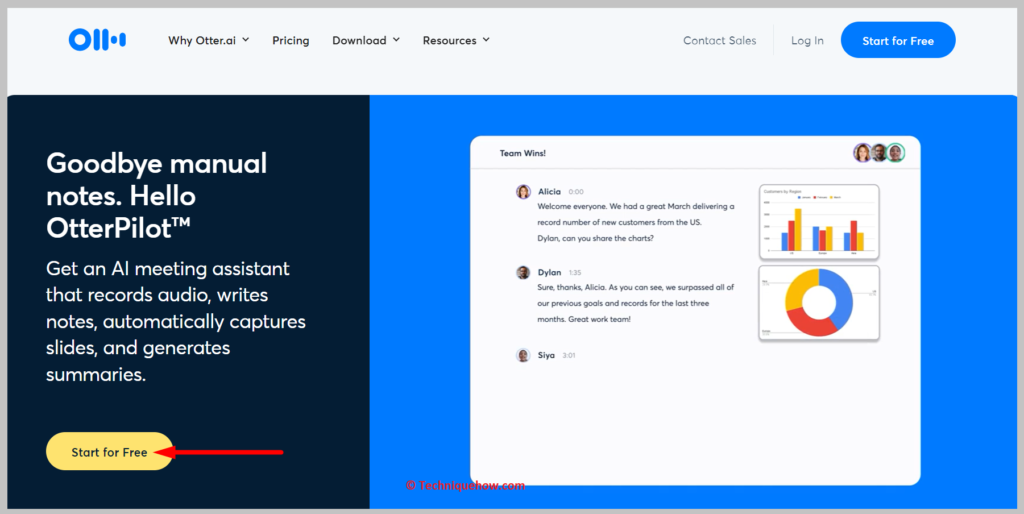Click yellow Start for Free button
The width and height of the screenshot is (1024, 514).
pyautogui.click(x=109, y=451)
